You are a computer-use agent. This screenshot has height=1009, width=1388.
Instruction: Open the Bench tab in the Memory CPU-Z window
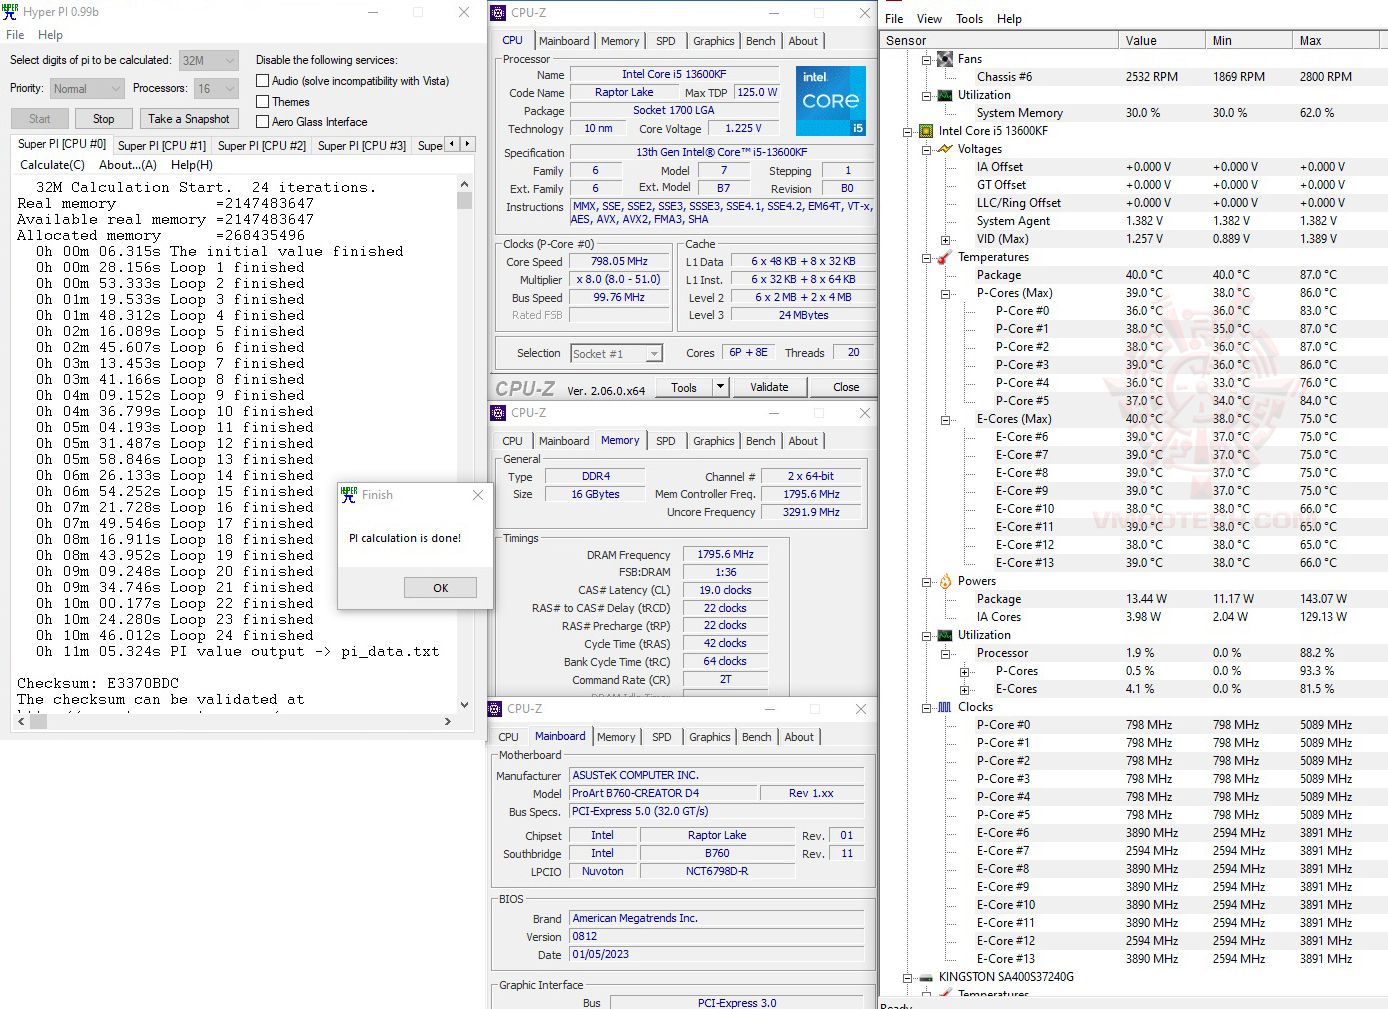[761, 441]
